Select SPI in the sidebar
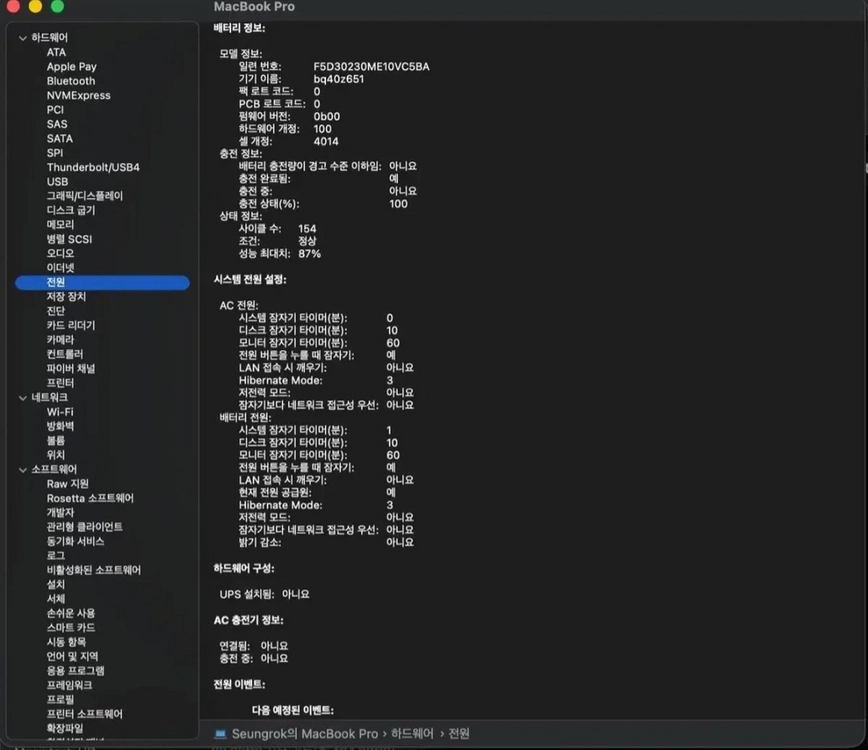This screenshot has width=868, height=750. coord(55,153)
